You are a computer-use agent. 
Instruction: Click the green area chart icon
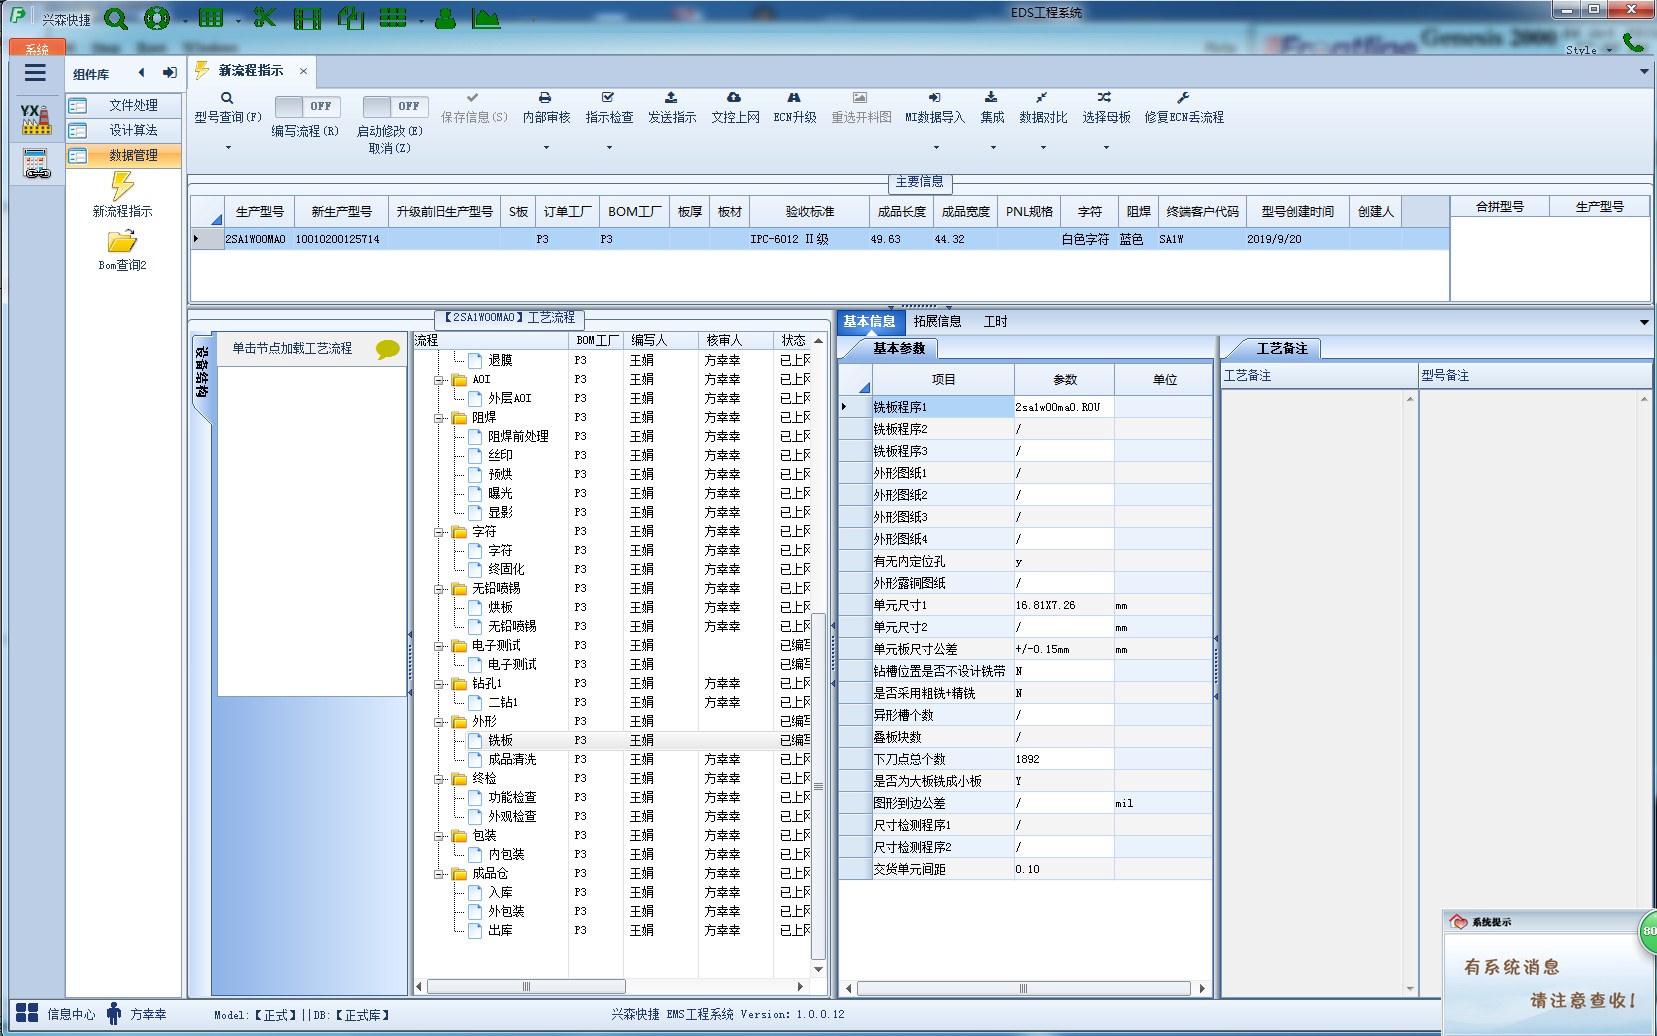tap(486, 18)
